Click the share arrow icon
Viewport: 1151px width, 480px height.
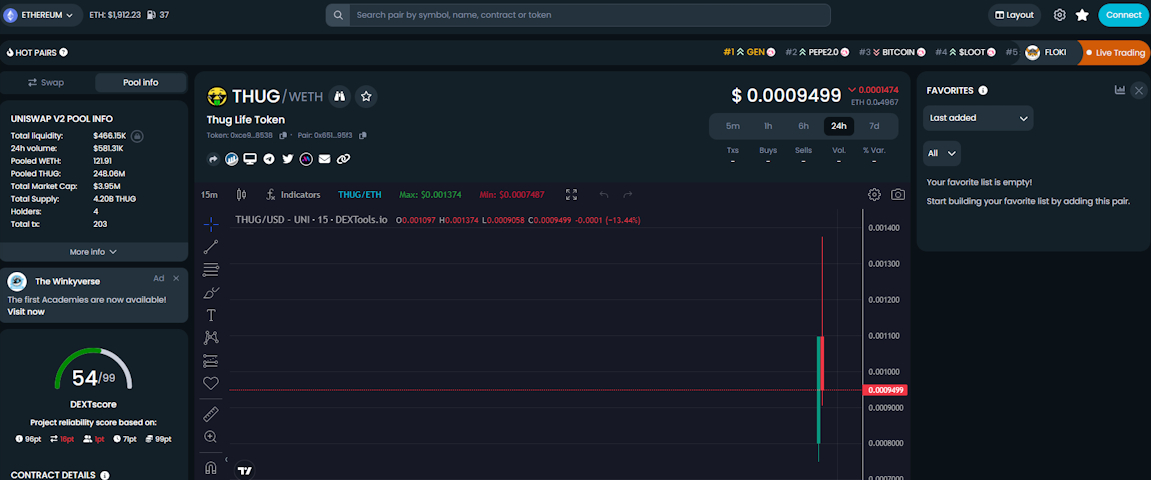click(214, 159)
